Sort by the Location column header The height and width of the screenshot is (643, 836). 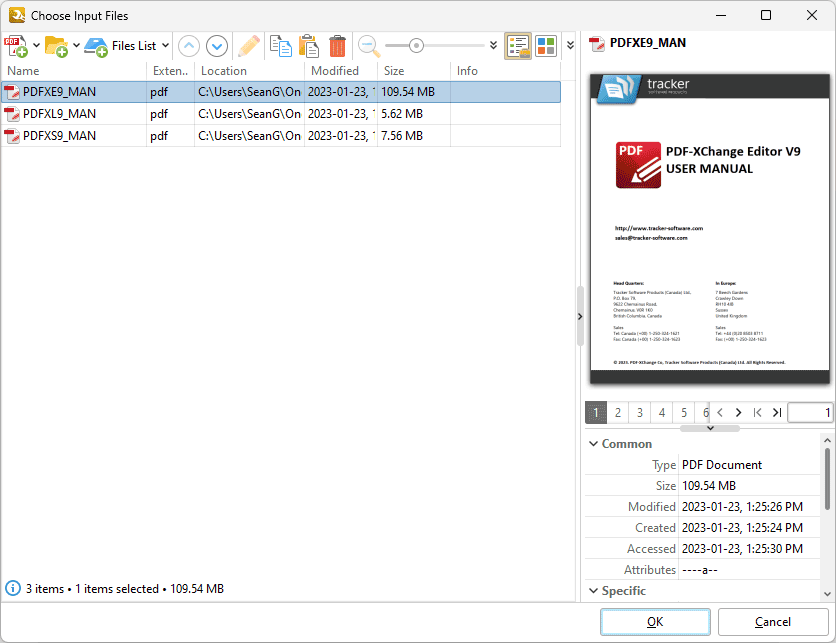[x=249, y=71]
